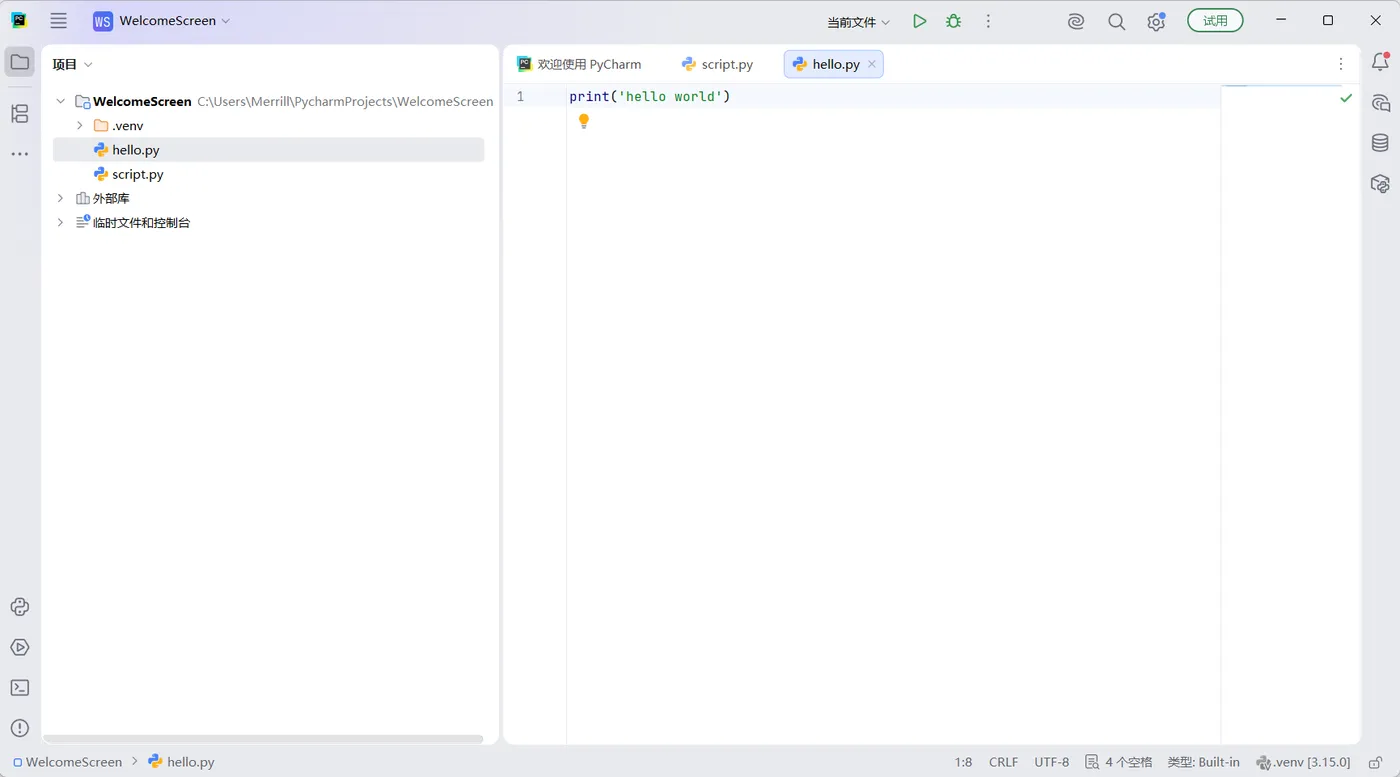Run the current file with green play icon
1400x777 pixels.
point(919,21)
